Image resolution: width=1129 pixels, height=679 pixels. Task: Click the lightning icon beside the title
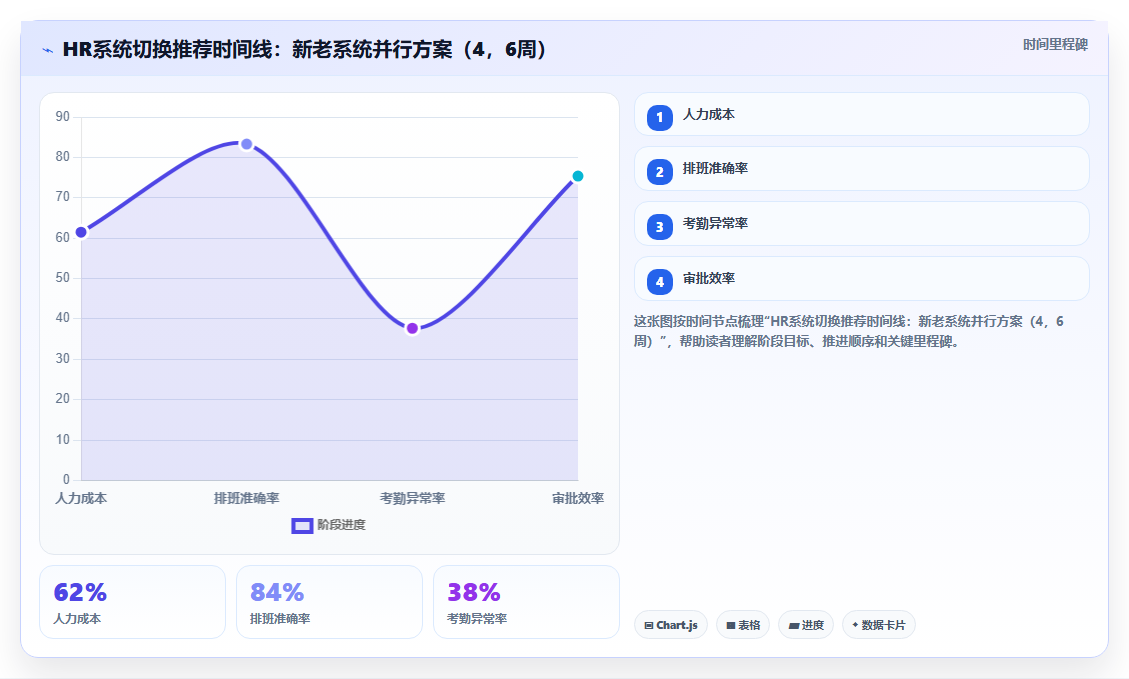pyautogui.click(x=48, y=50)
